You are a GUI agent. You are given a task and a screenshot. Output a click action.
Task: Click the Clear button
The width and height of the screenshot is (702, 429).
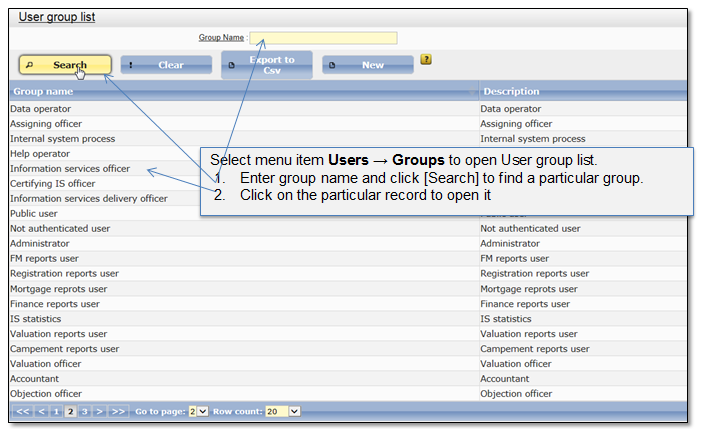[167, 65]
